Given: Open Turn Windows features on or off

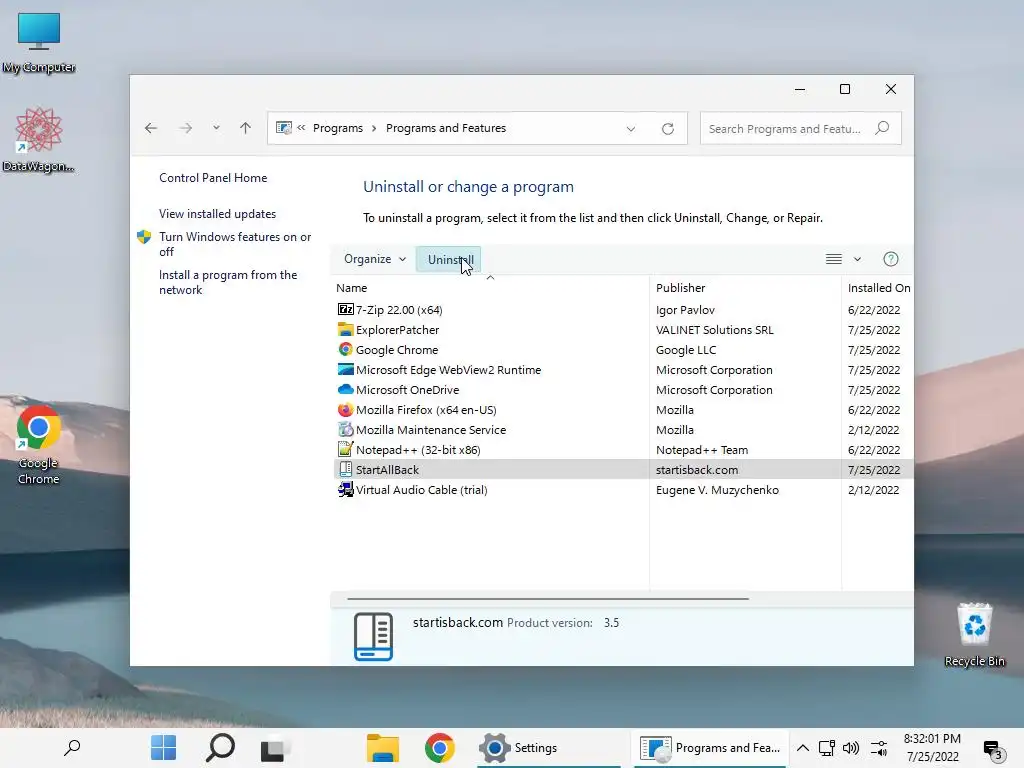Looking at the screenshot, I should coord(235,244).
